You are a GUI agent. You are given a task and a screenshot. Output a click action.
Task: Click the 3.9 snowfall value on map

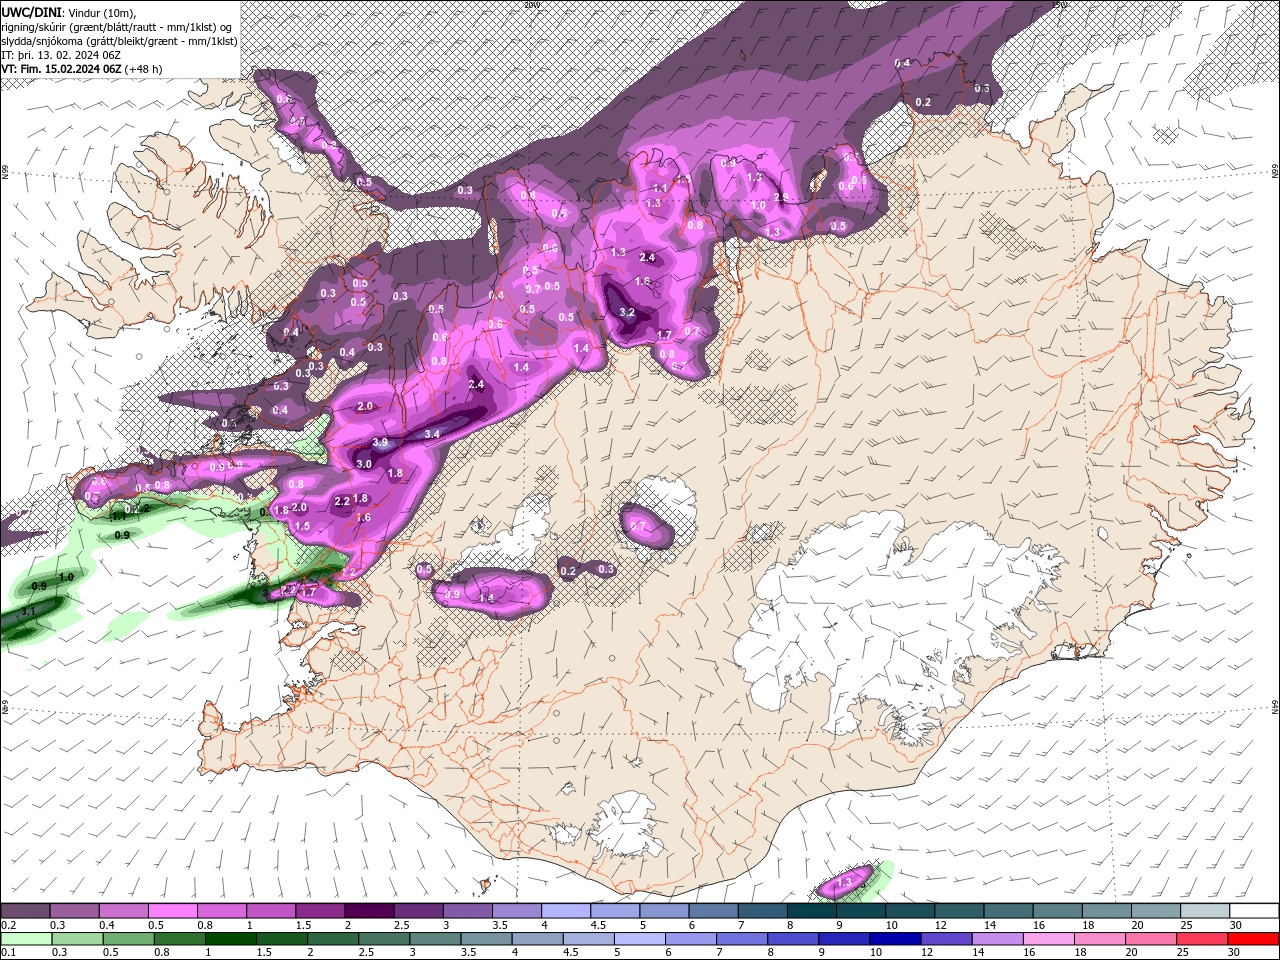pos(380,443)
